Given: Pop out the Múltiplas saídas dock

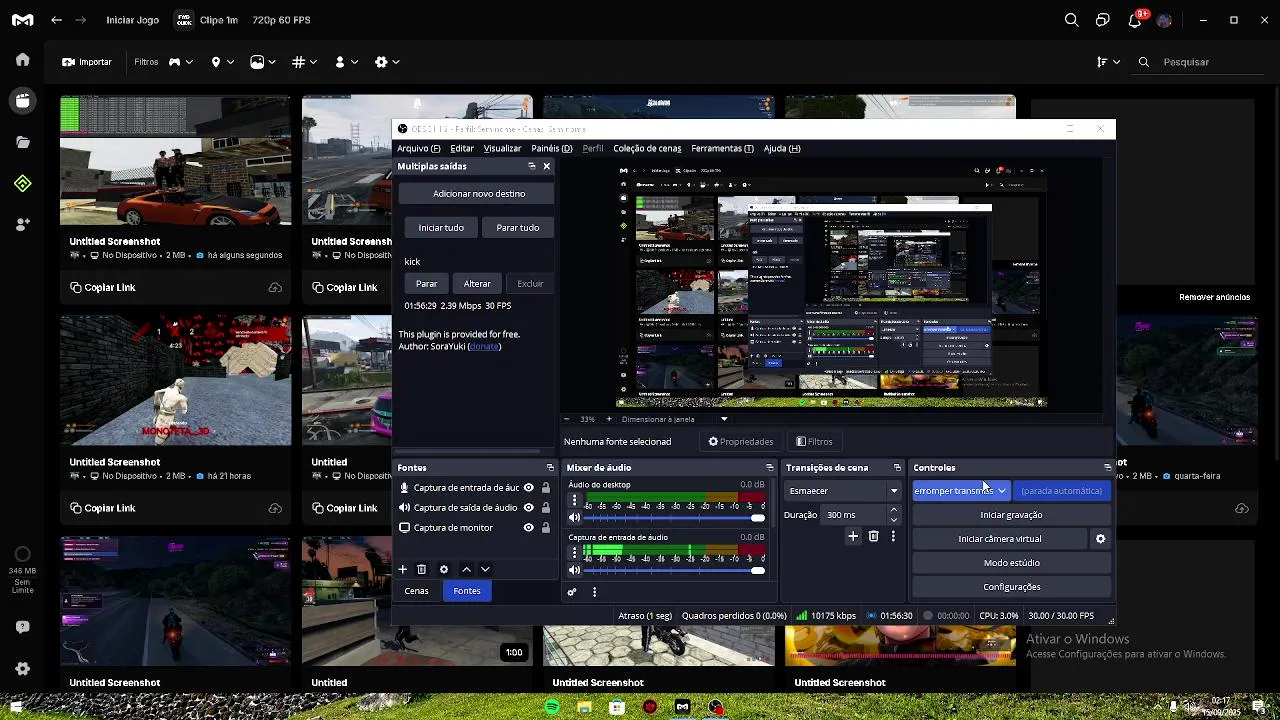Looking at the screenshot, I should pos(532,166).
